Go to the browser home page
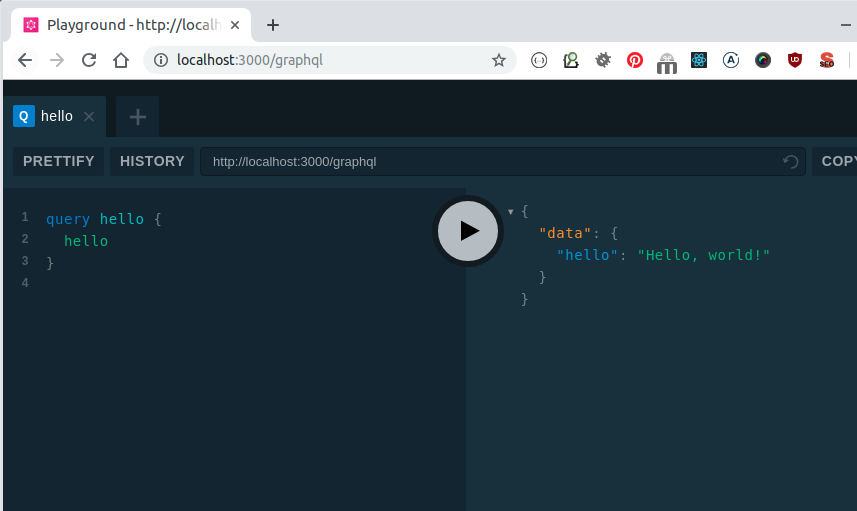This screenshot has width=857, height=511. (121, 60)
